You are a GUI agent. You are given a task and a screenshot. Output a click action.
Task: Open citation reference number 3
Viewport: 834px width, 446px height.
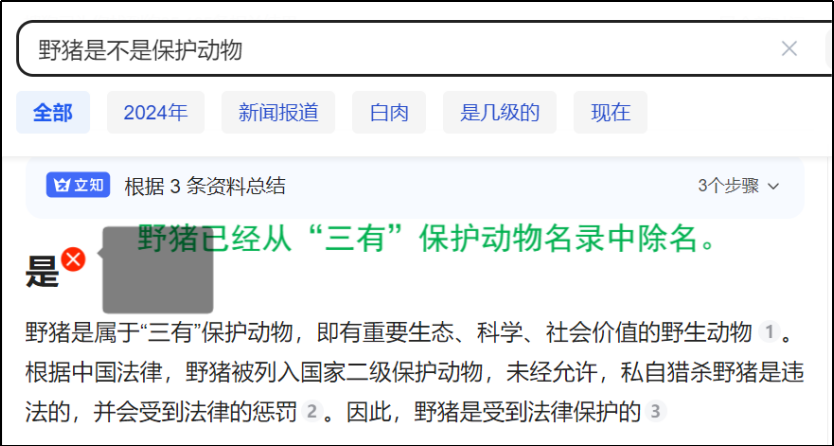point(655,411)
